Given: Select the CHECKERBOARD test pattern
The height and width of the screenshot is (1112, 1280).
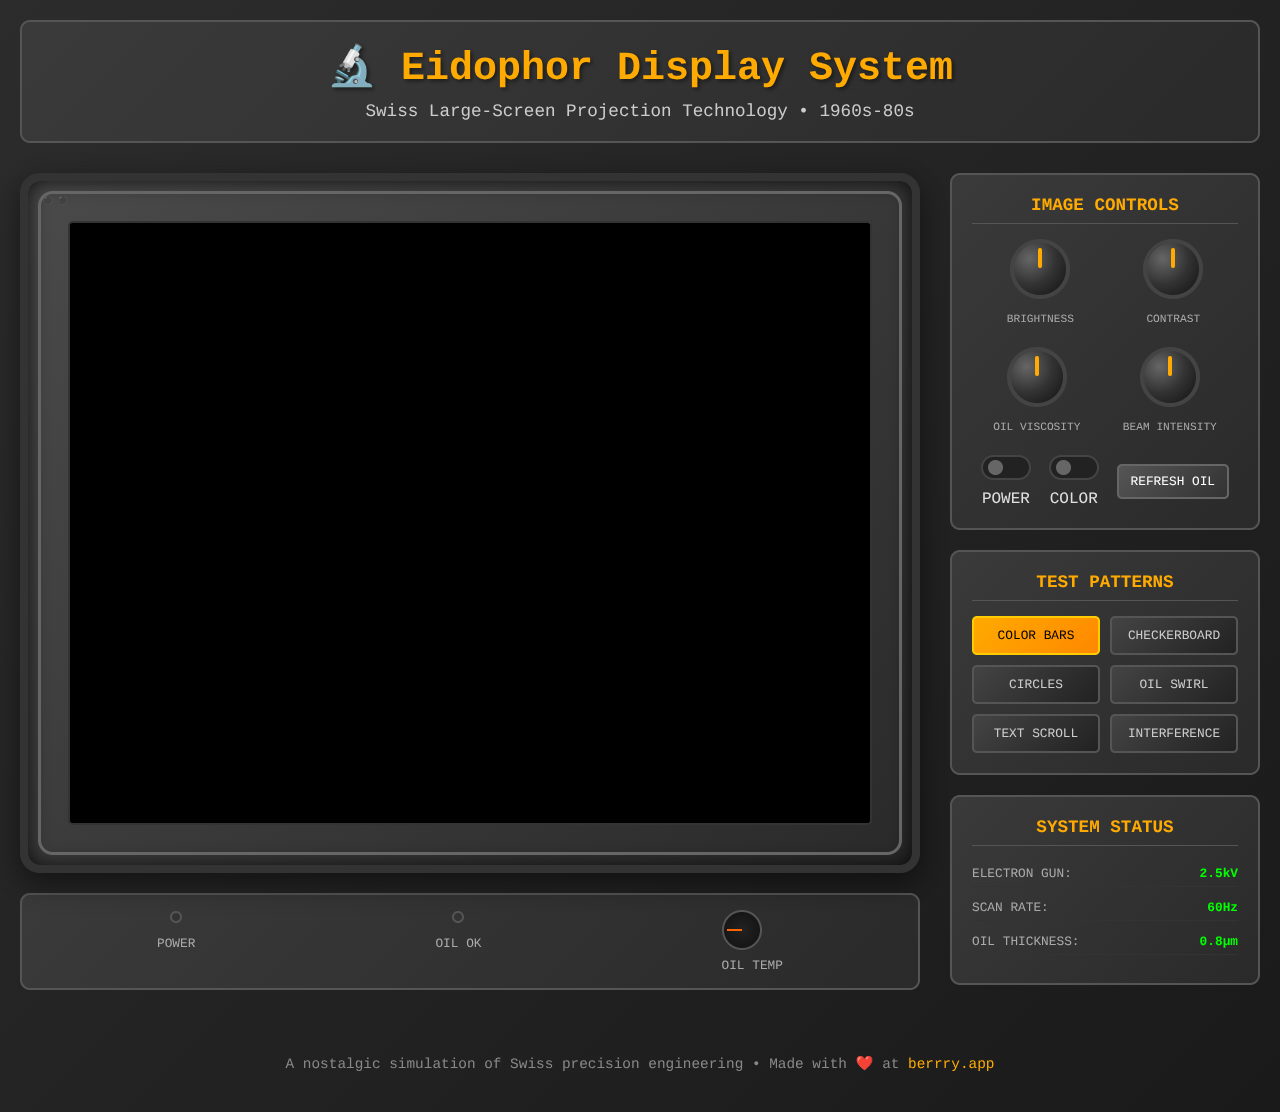Looking at the screenshot, I should [1173, 635].
